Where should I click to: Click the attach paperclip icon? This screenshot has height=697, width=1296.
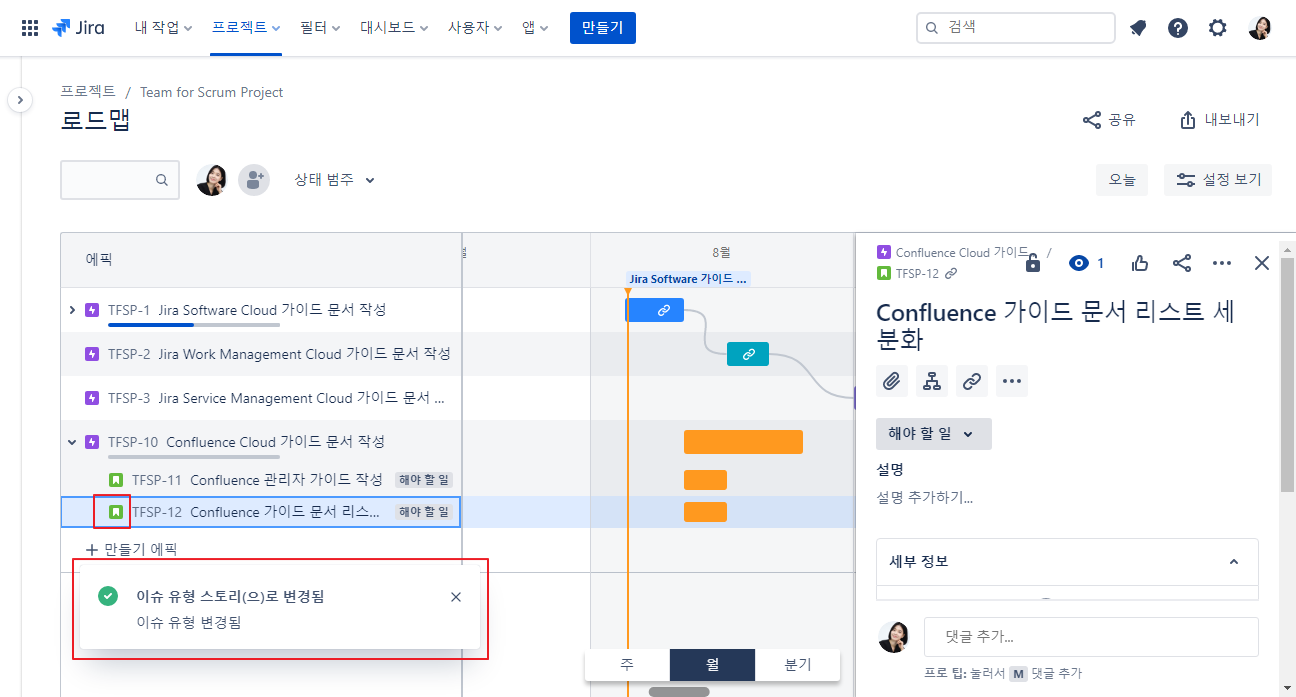(x=892, y=381)
